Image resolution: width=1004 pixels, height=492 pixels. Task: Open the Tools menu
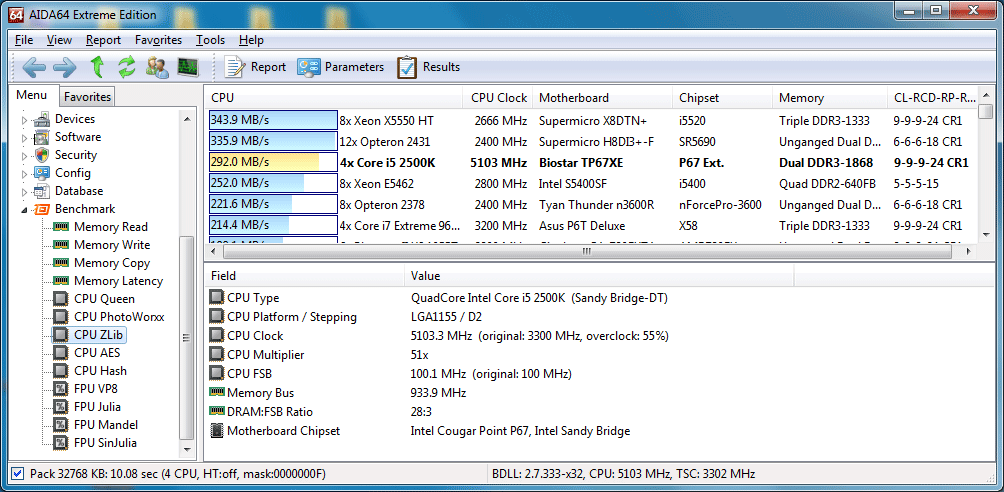(211, 40)
